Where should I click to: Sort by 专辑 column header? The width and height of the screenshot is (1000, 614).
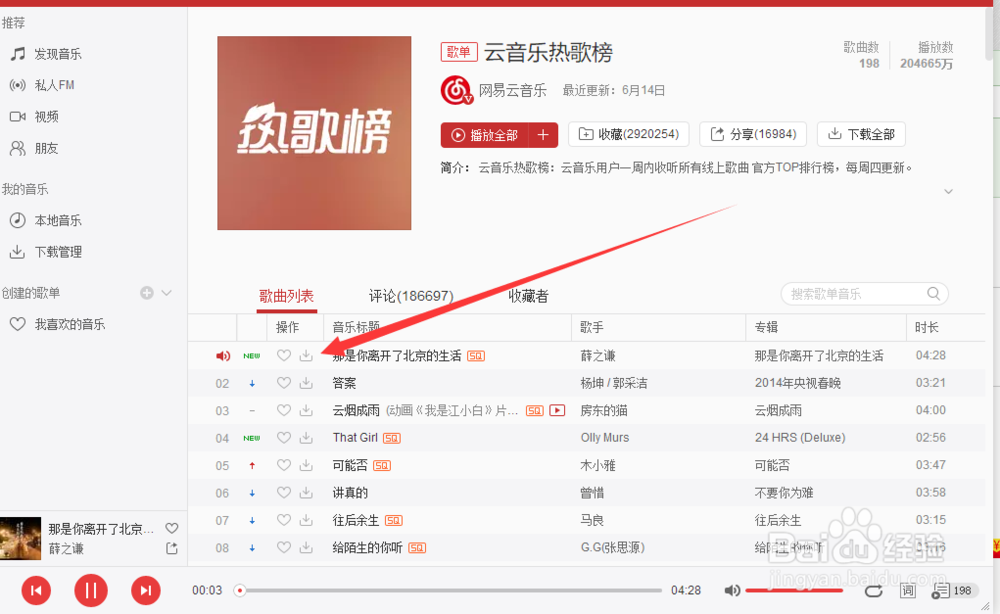(767, 328)
